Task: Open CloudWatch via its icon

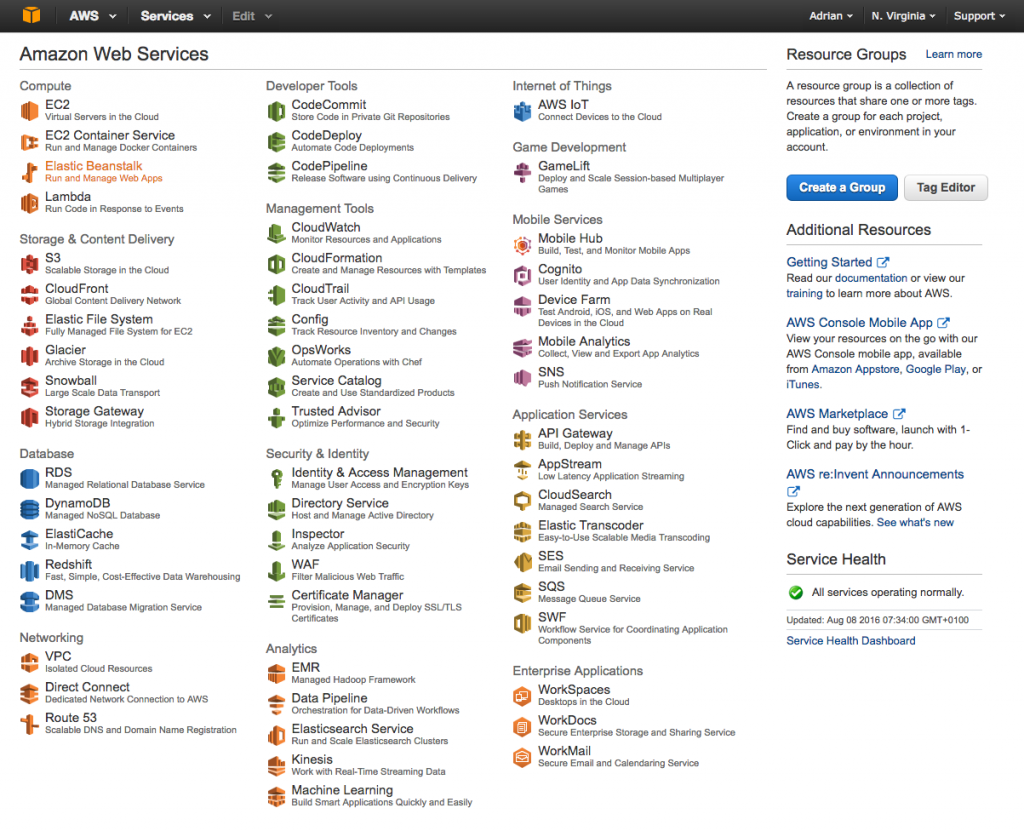Action: (278, 232)
